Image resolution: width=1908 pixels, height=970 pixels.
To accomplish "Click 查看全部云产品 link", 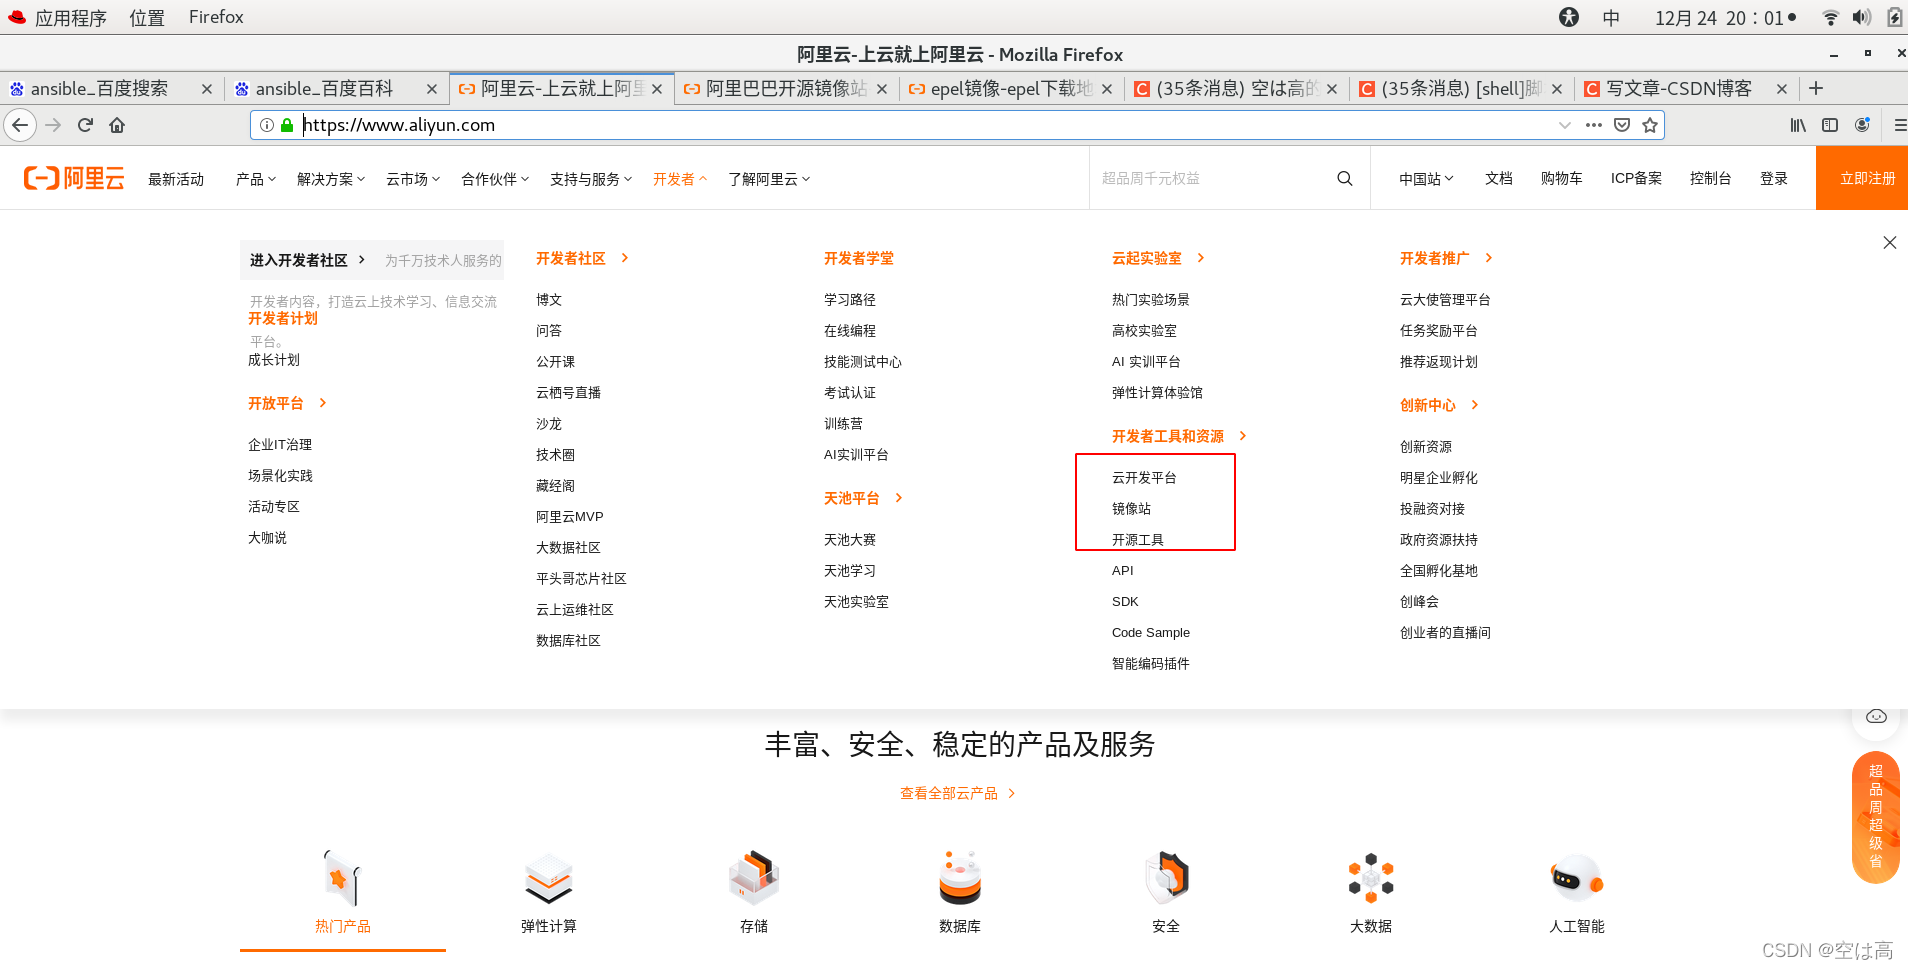I will [x=957, y=793].
